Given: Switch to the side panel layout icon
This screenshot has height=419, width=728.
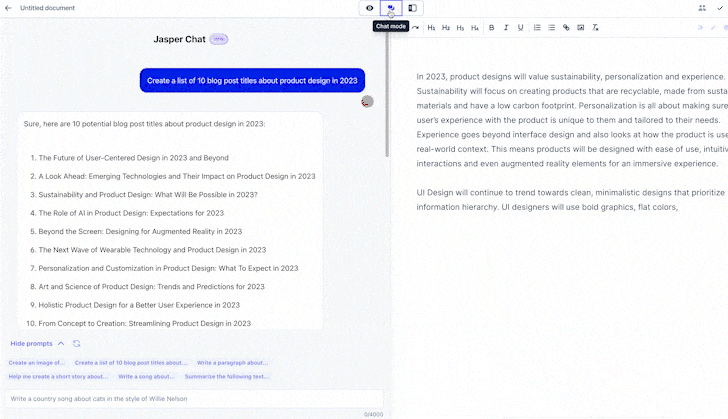Looking at the screenshot, I should click(x=412, y=8).
